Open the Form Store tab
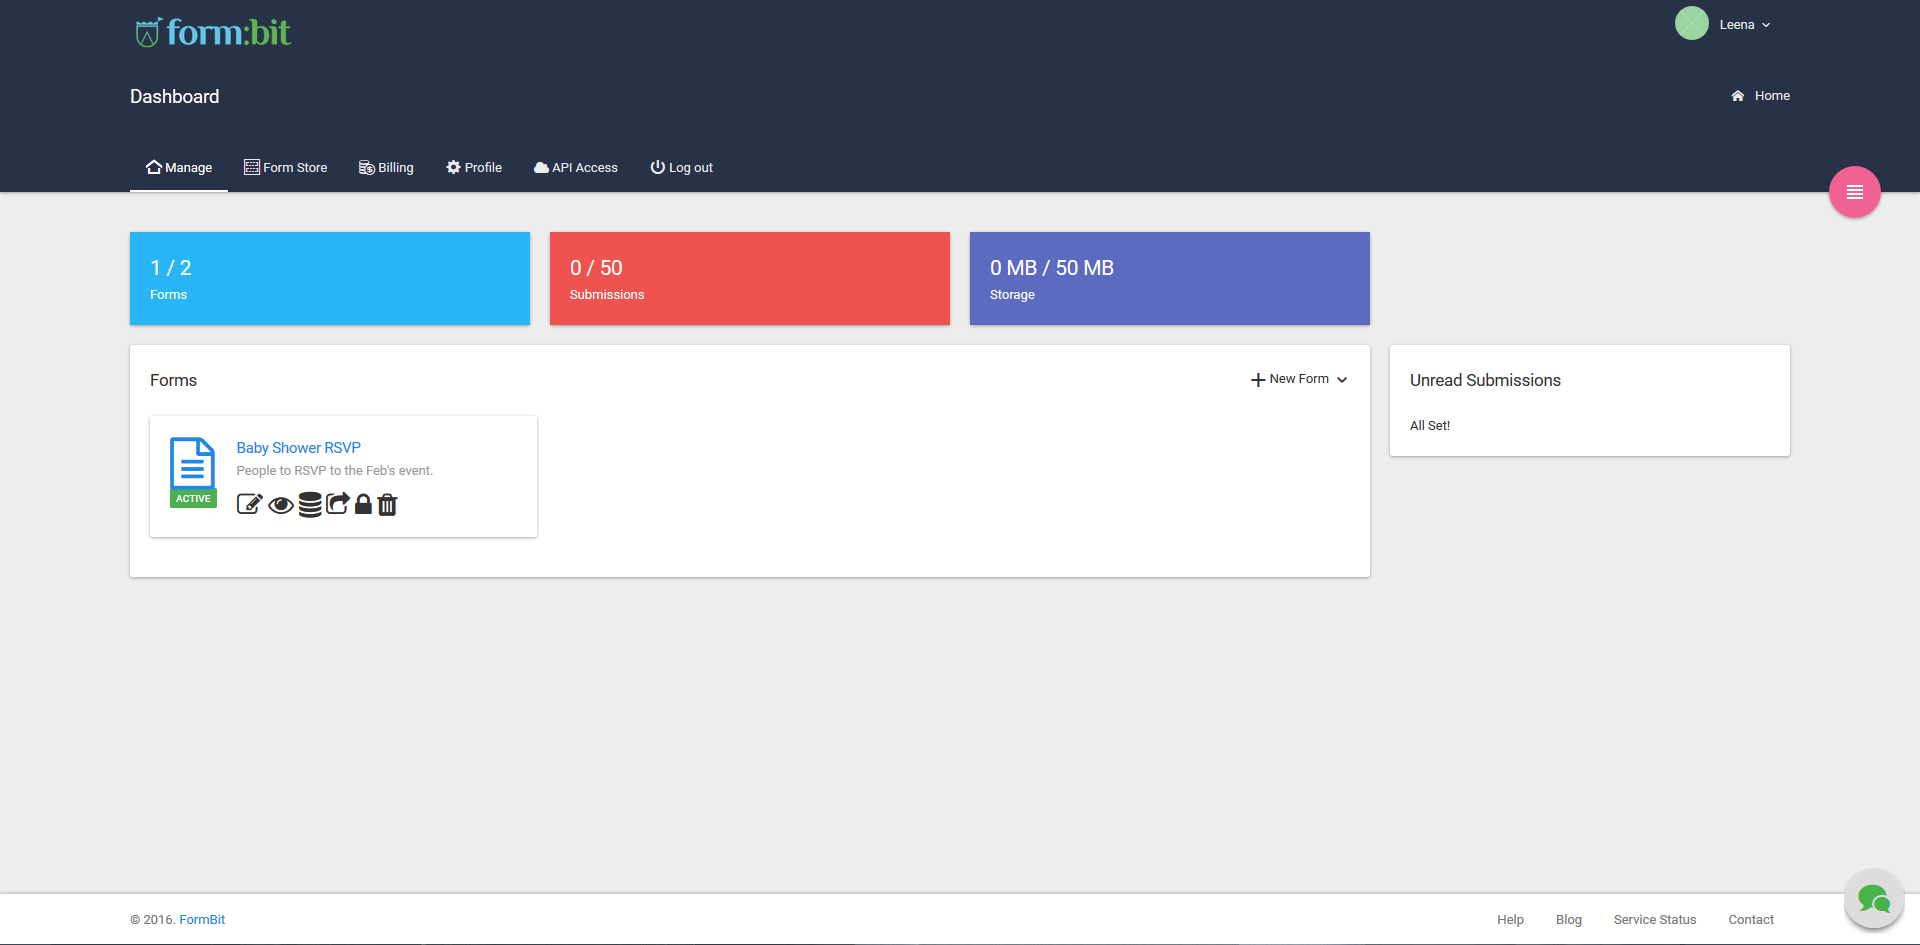 coord(286,168)
